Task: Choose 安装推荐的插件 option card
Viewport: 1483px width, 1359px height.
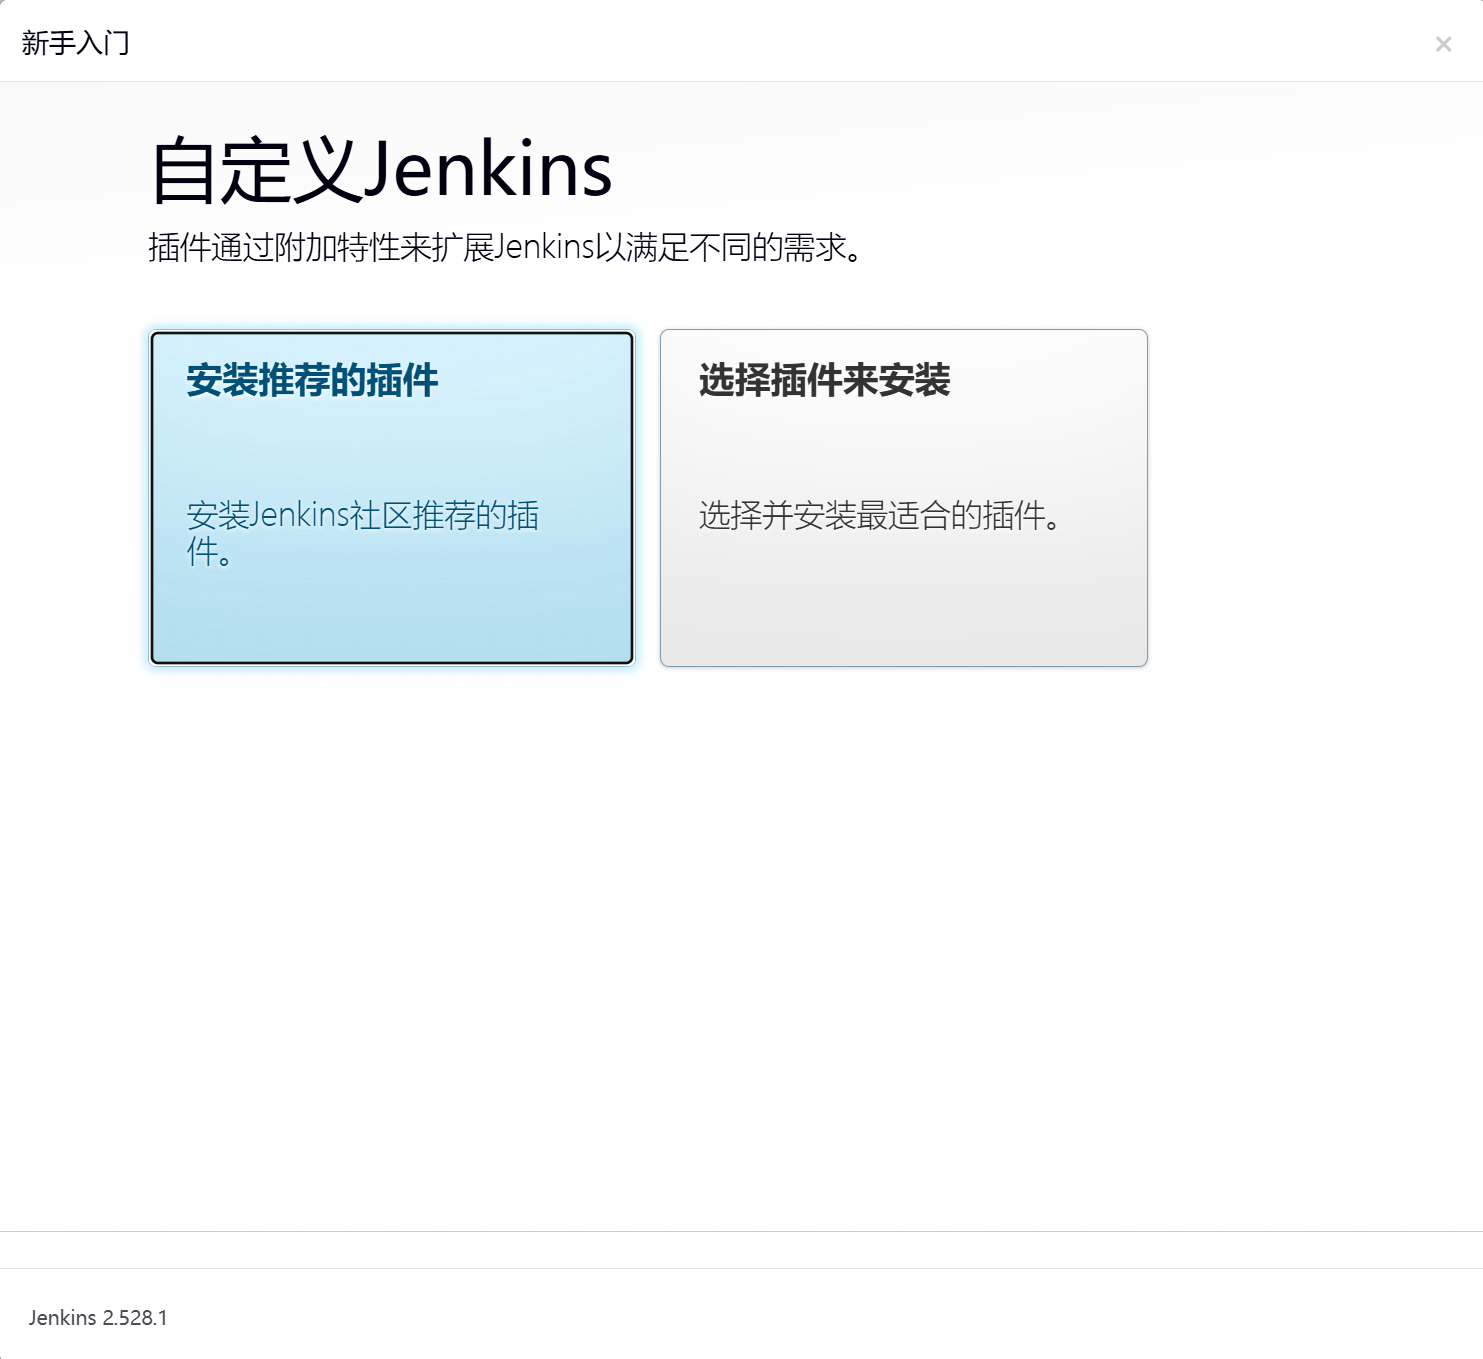Action: (x=392, y=498)
